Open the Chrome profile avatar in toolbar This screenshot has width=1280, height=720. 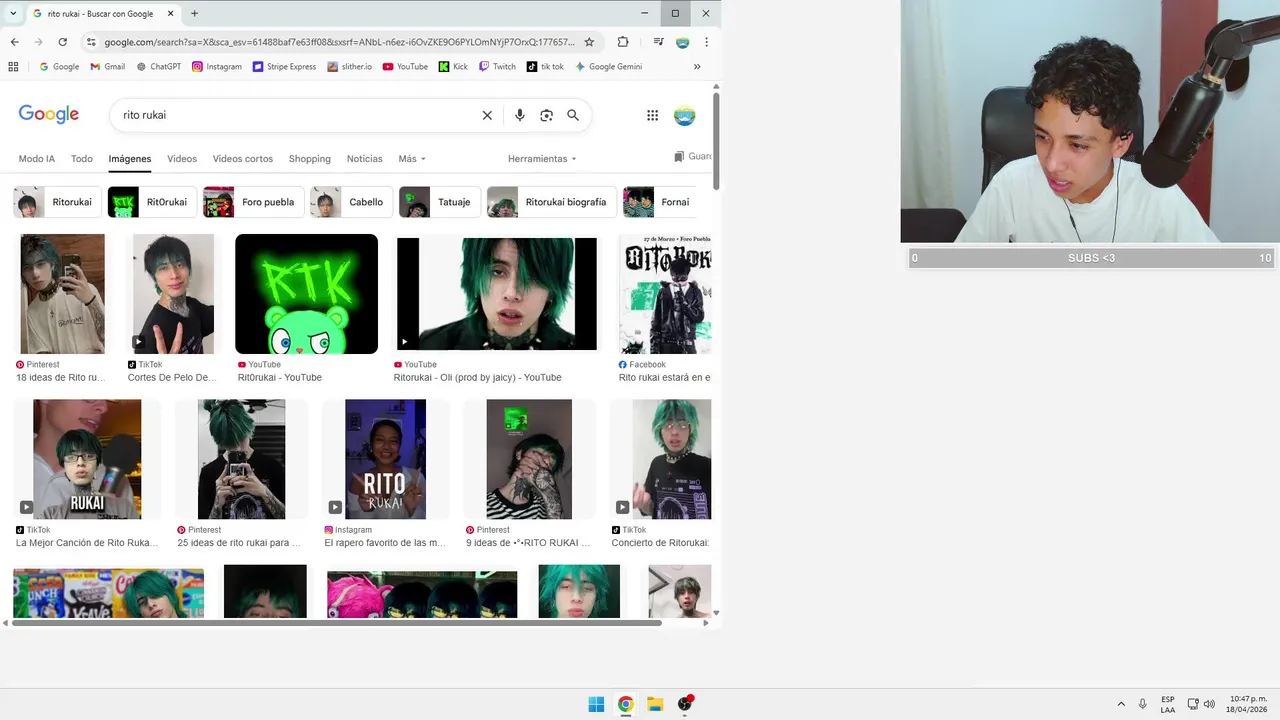pos(682,42)
